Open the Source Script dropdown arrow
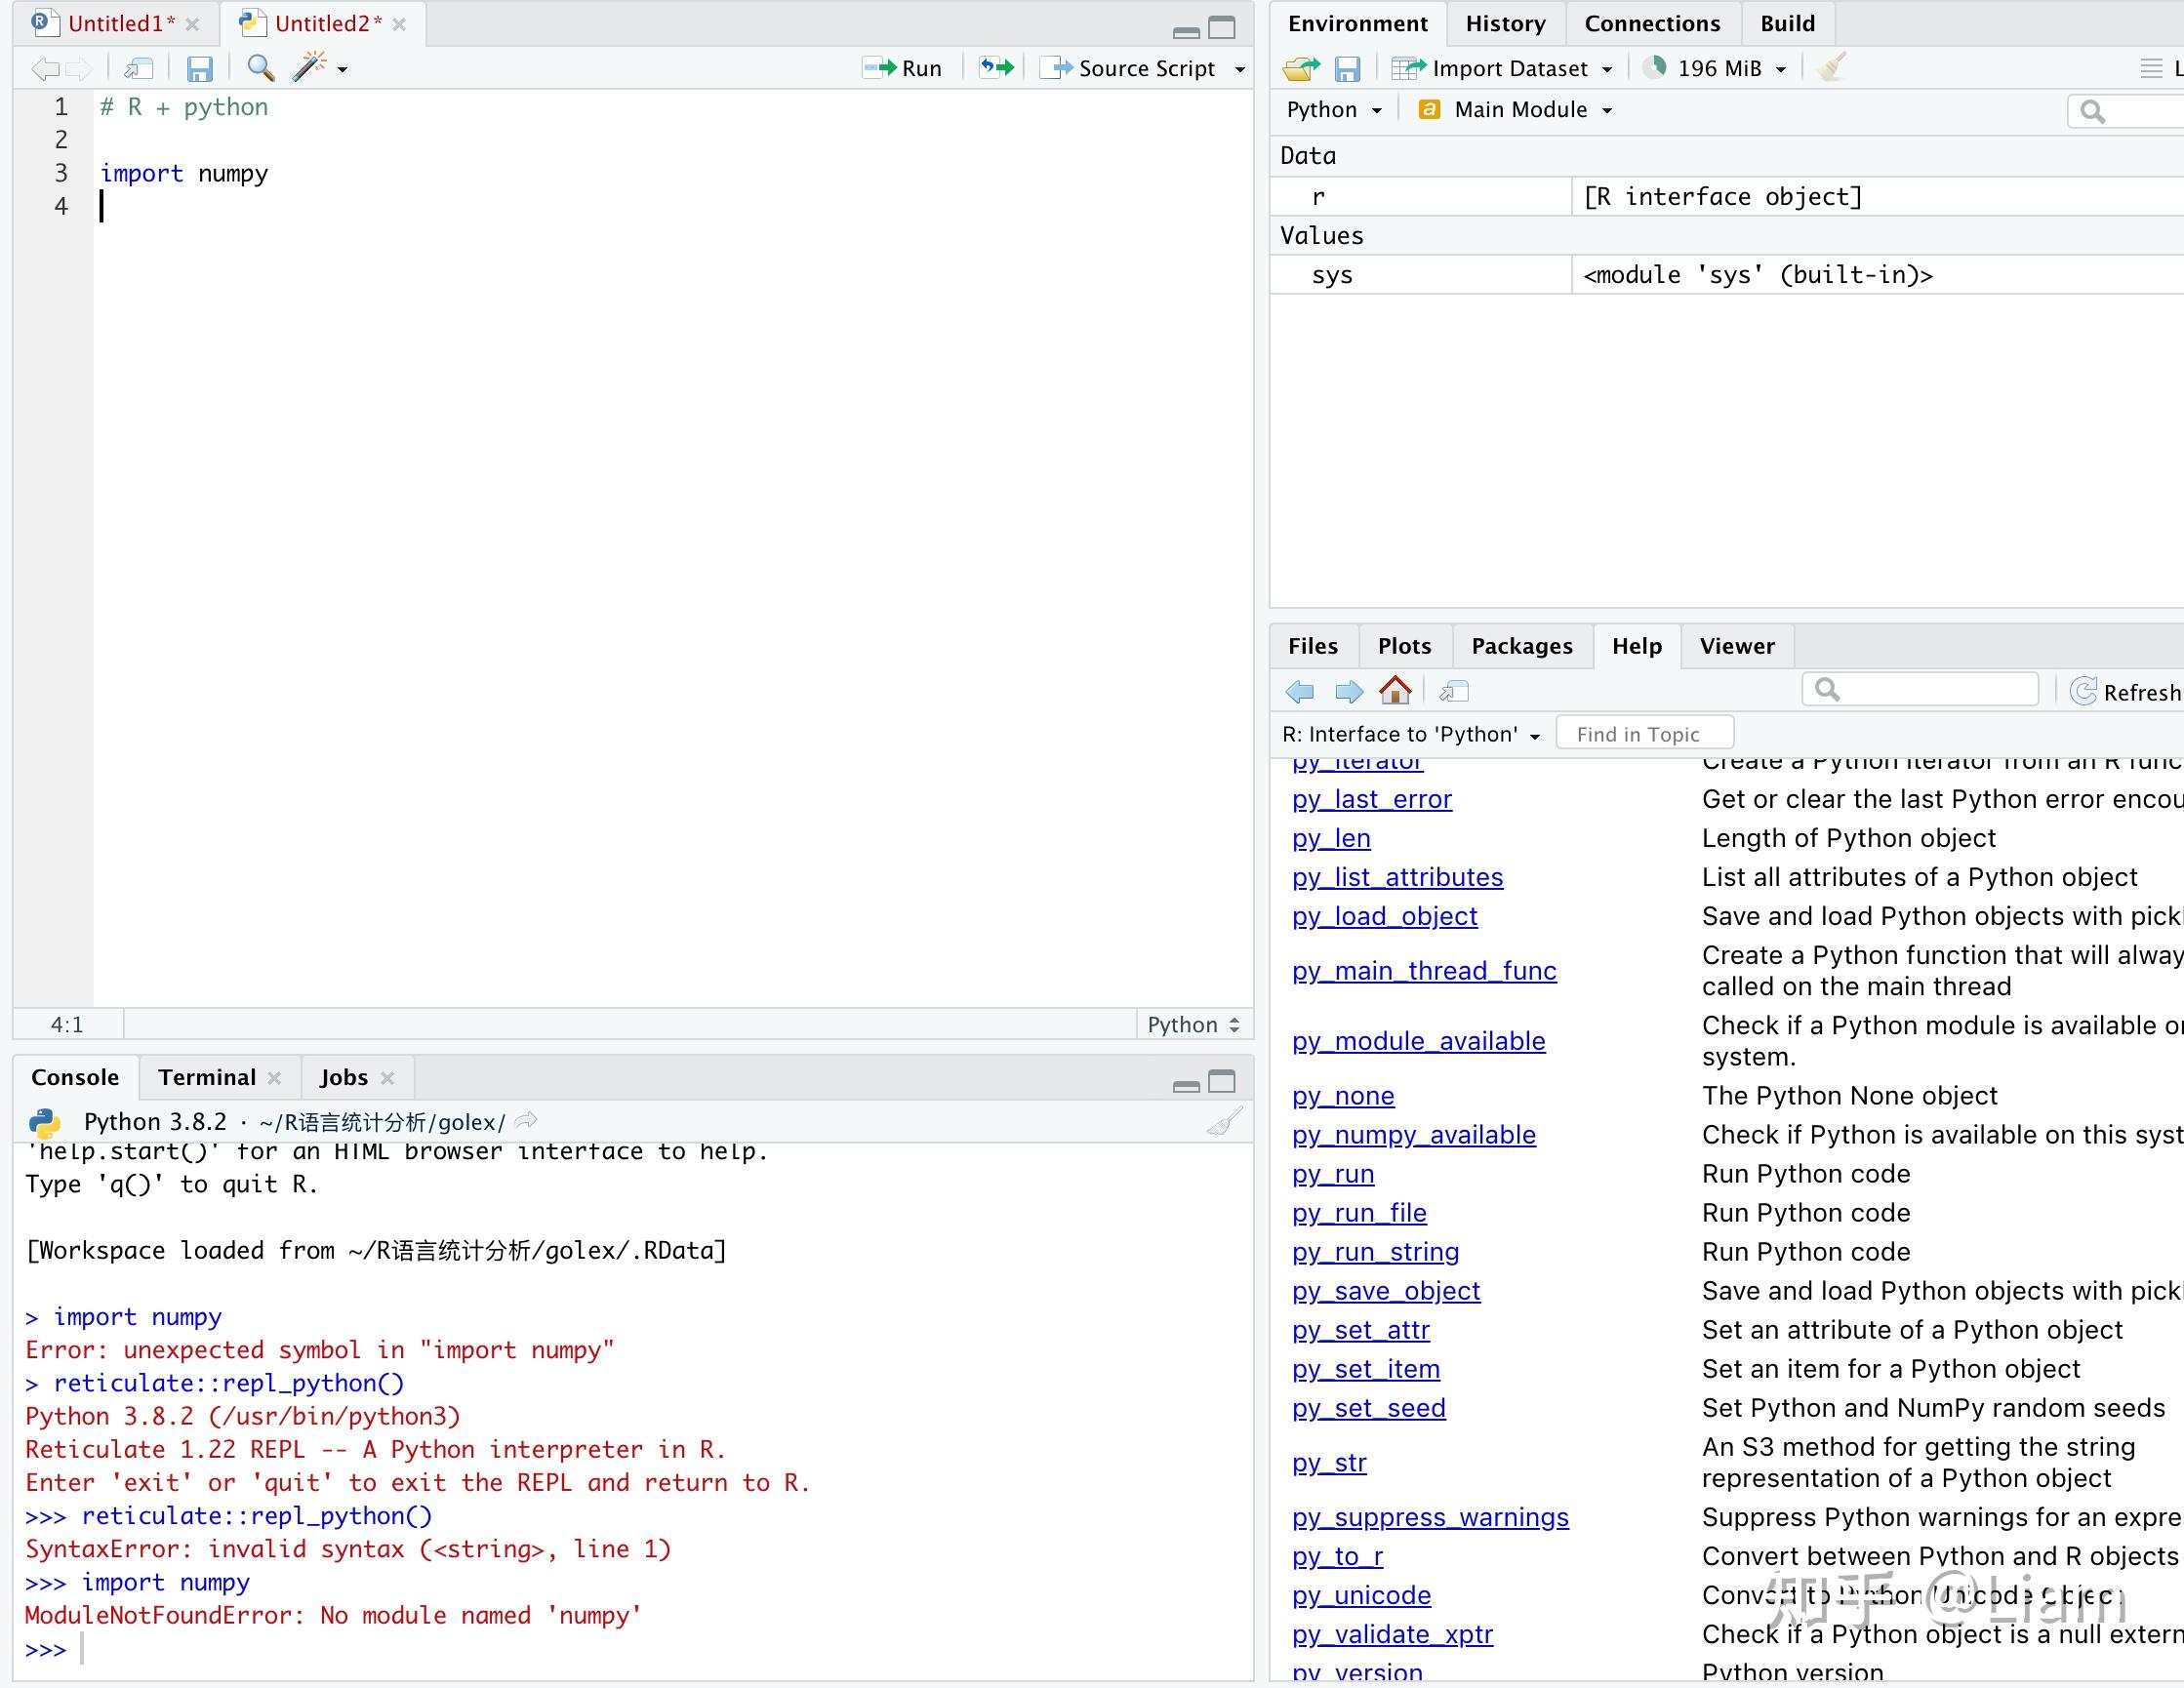Viewport: 2184px width, 1688px height. coord(1240,68)
